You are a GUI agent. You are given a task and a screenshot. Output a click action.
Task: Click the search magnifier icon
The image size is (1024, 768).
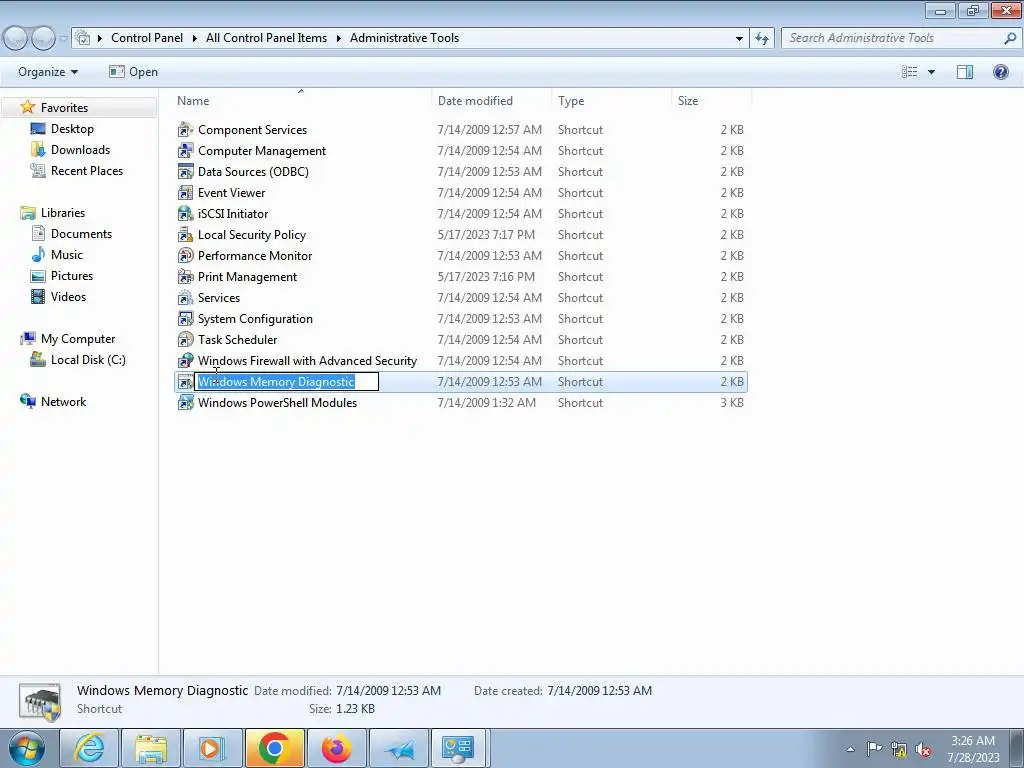click(1010, 39)
